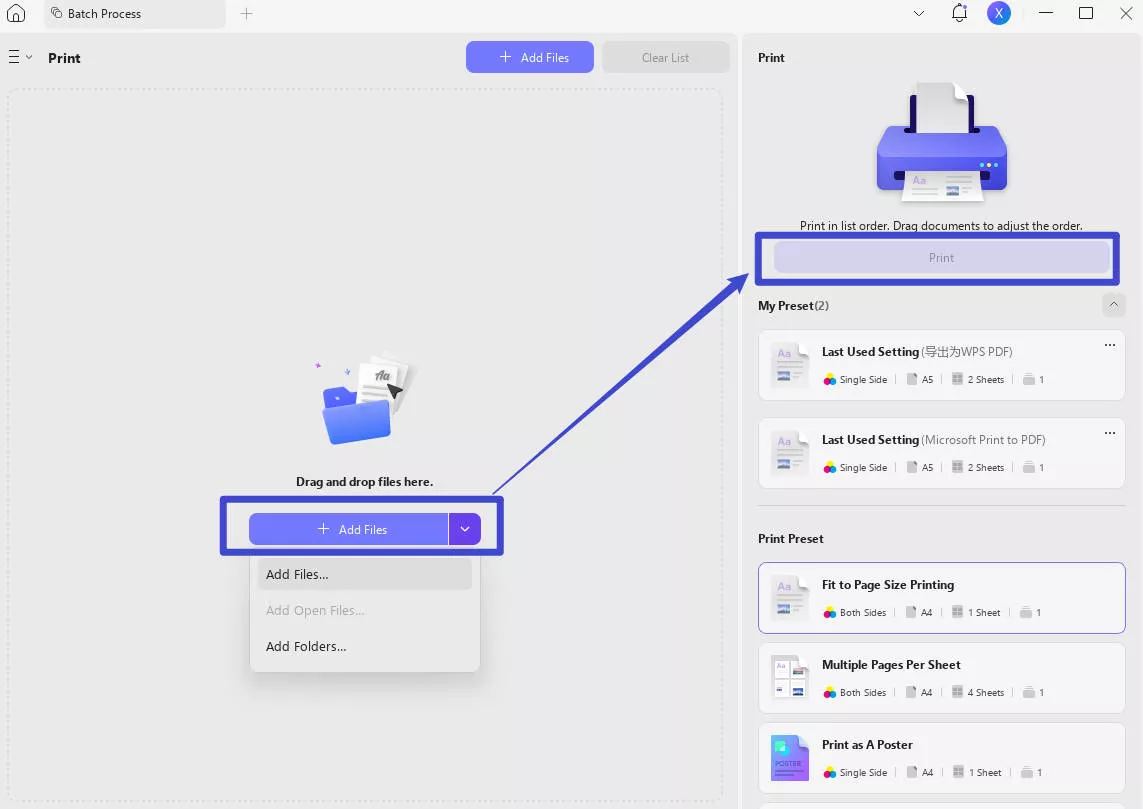This screenshot has height=809, width=1143.
Task: Click the Home icon in the title bar
Action: point(15,13)
